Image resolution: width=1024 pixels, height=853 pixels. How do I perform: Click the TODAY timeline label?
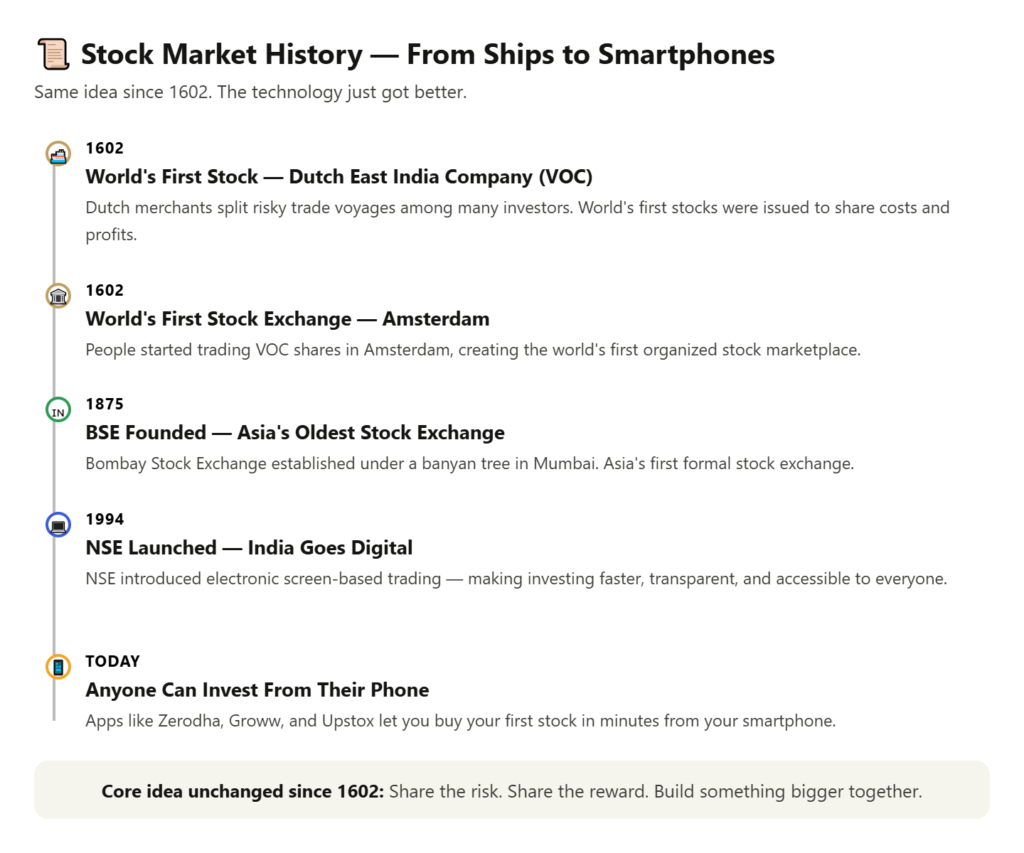click(x=112, y=661)
